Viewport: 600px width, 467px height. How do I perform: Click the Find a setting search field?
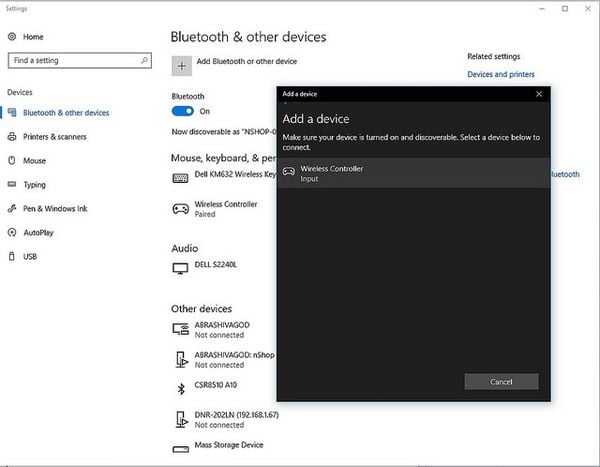pyautogui.click(x=80, y=60)
